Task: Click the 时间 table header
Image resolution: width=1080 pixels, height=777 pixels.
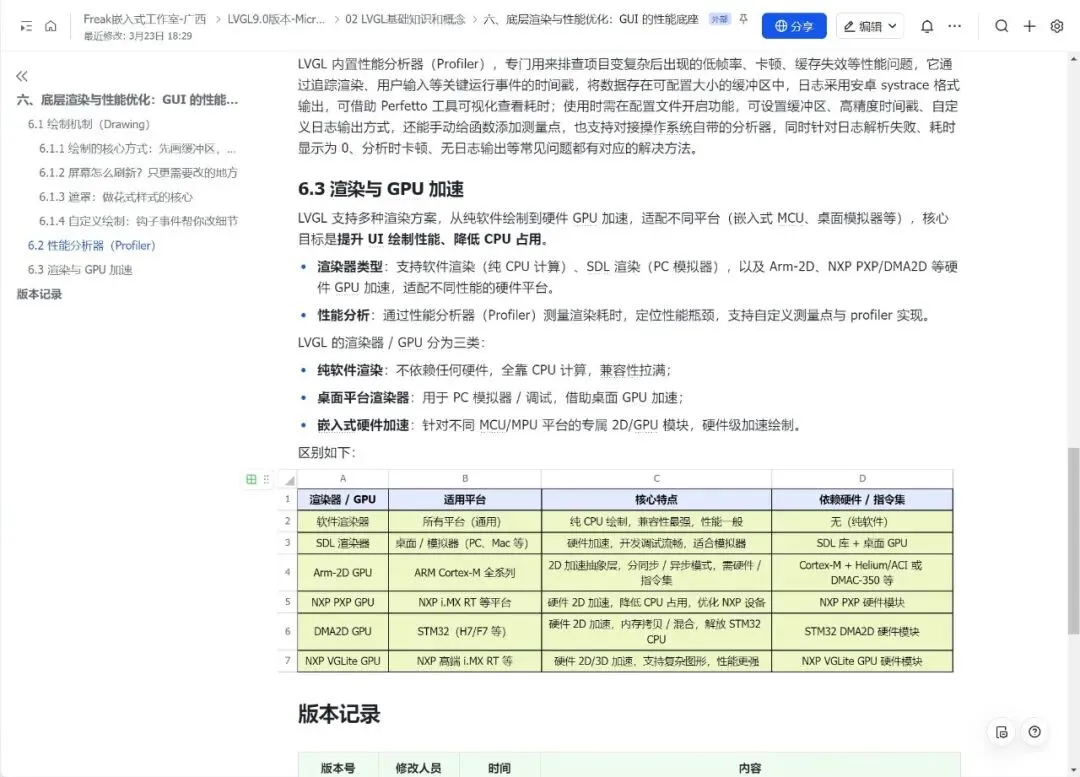Action: point(499,767)
